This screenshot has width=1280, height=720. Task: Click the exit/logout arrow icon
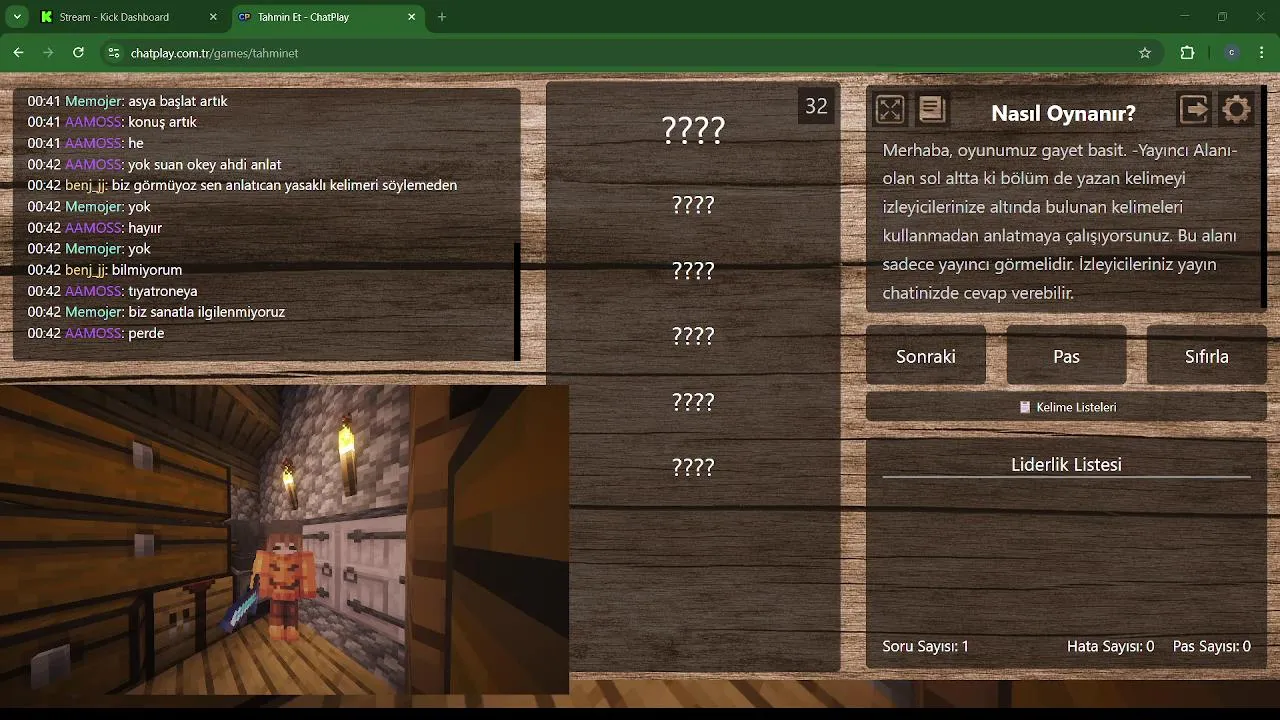pyautogui.click(x=1194, y=109)
